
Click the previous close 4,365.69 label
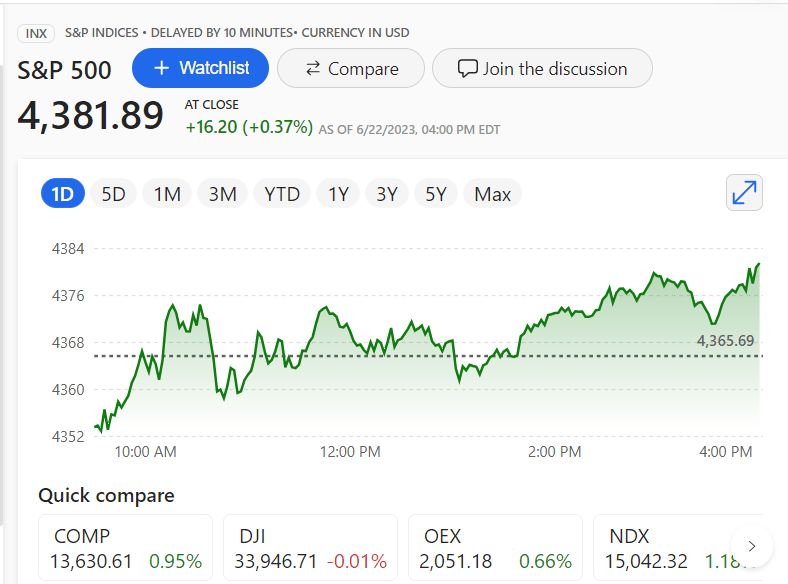click(x=725, y=341)
